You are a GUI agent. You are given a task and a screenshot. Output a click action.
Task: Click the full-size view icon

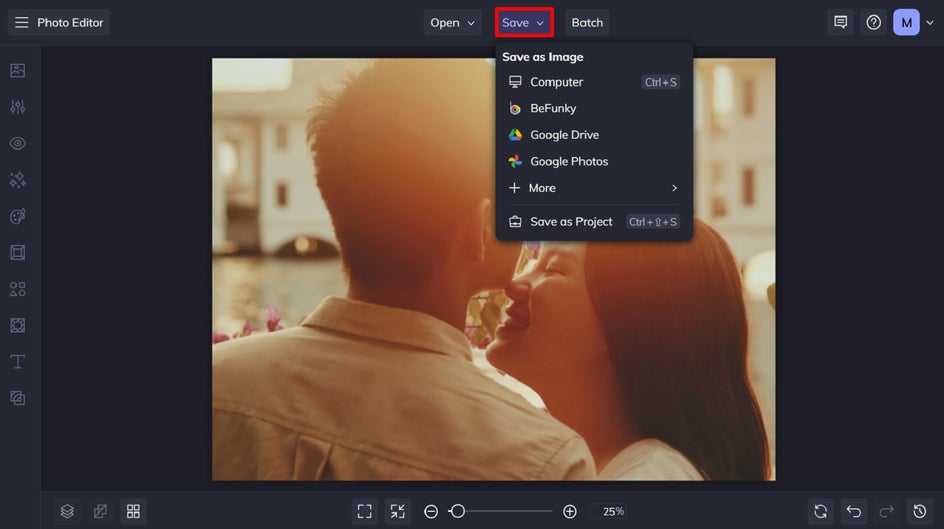(x=397, y=511)
